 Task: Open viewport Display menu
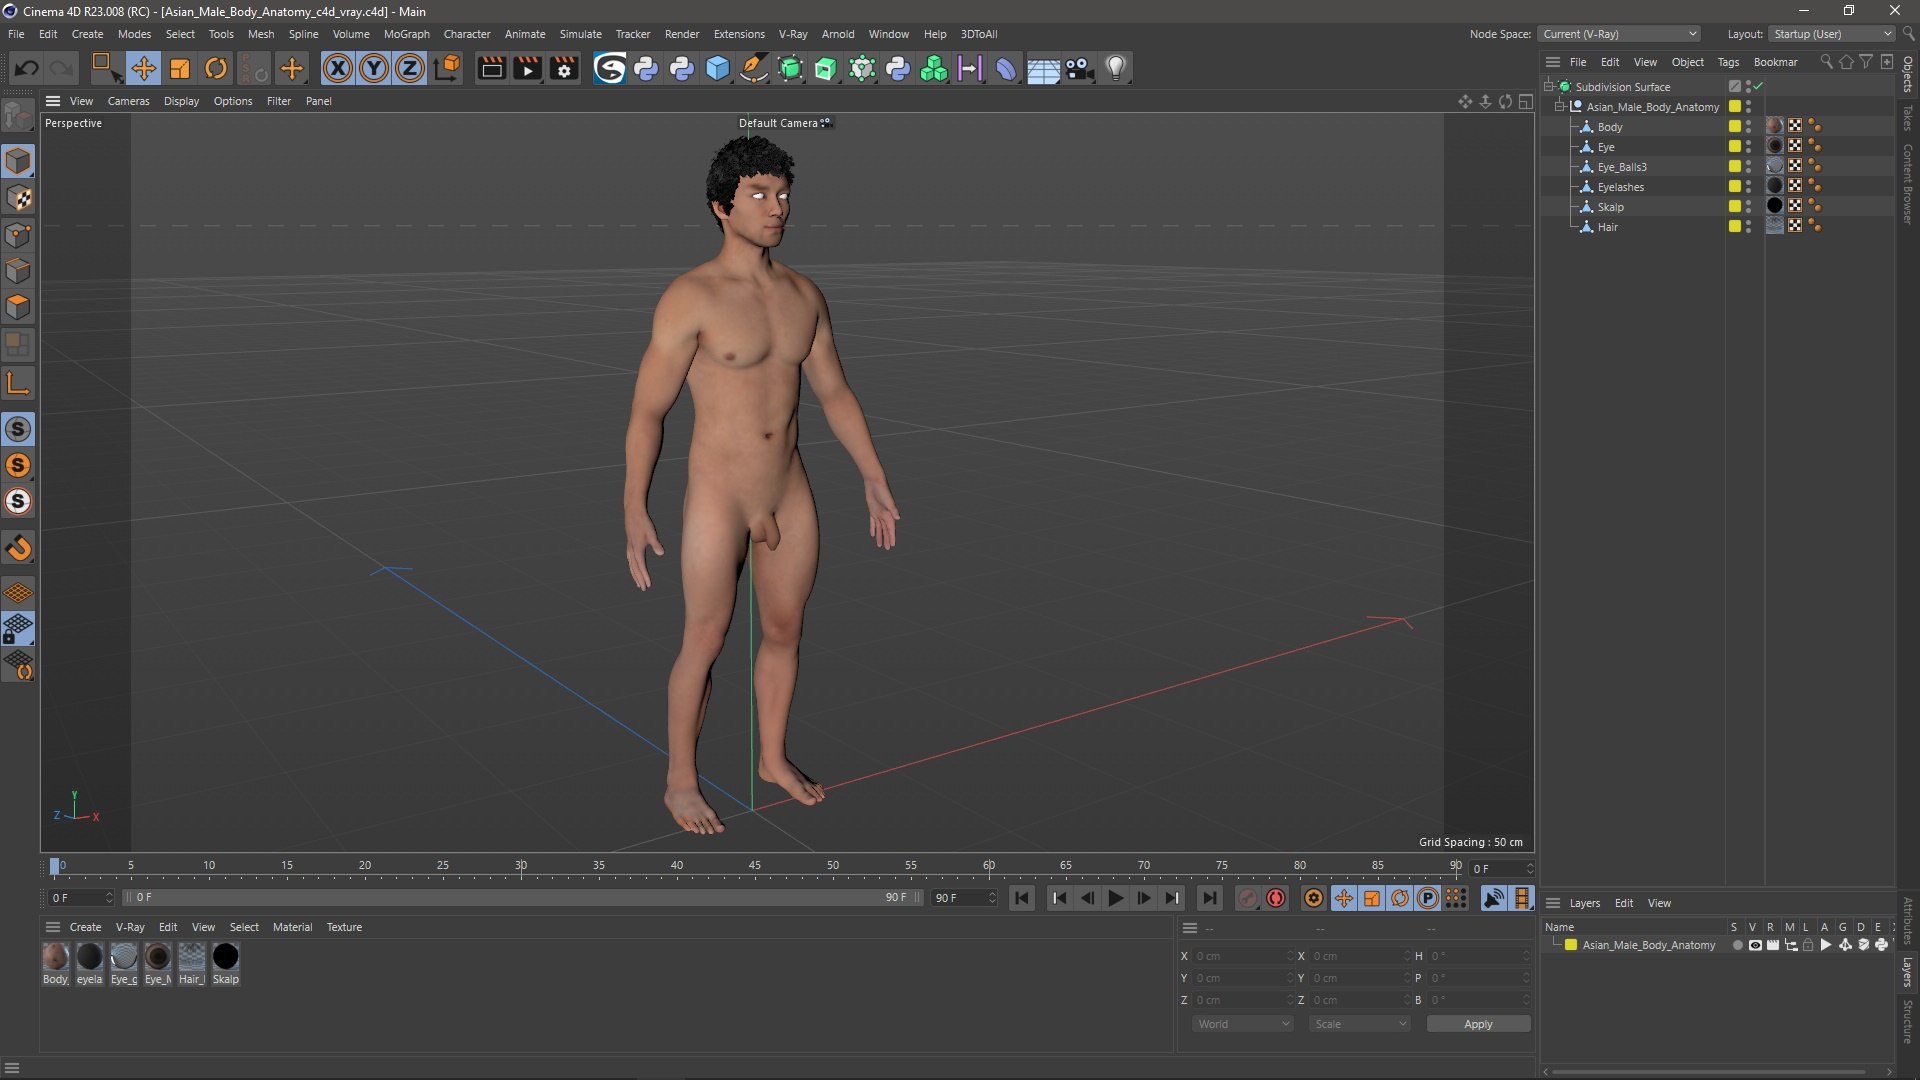click(x=181, y=101)
